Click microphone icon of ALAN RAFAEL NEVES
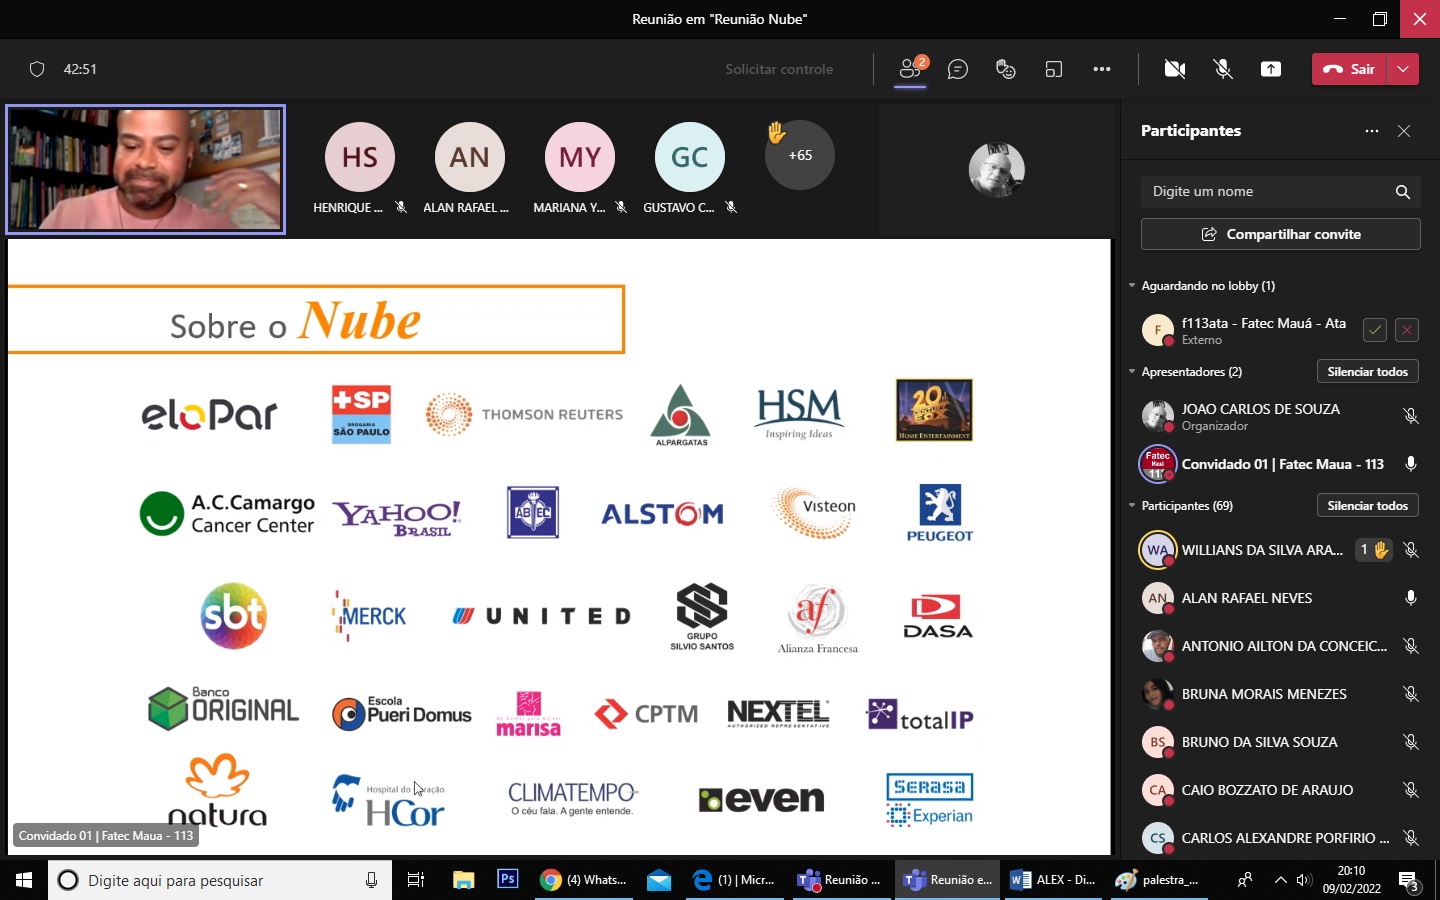This screenshot has width=1440, height=900. coord(1411,598)
